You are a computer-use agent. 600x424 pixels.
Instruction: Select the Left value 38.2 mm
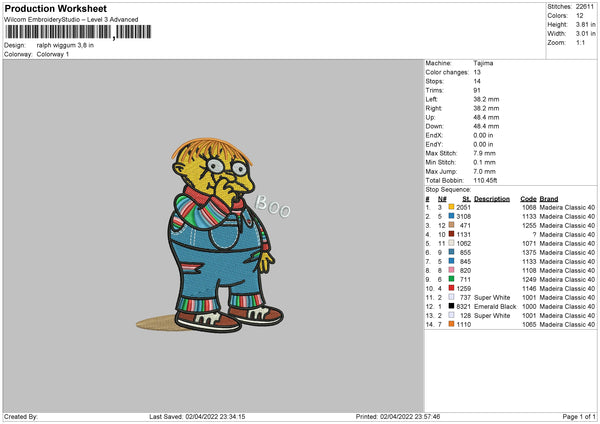click(486, 99)
